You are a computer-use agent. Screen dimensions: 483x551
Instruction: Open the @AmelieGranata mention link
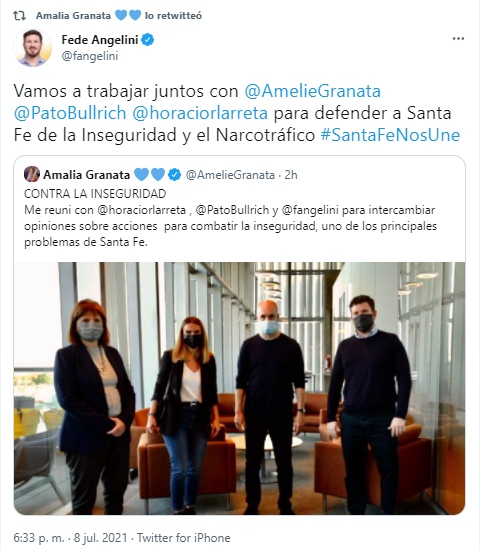pos(313,91)
